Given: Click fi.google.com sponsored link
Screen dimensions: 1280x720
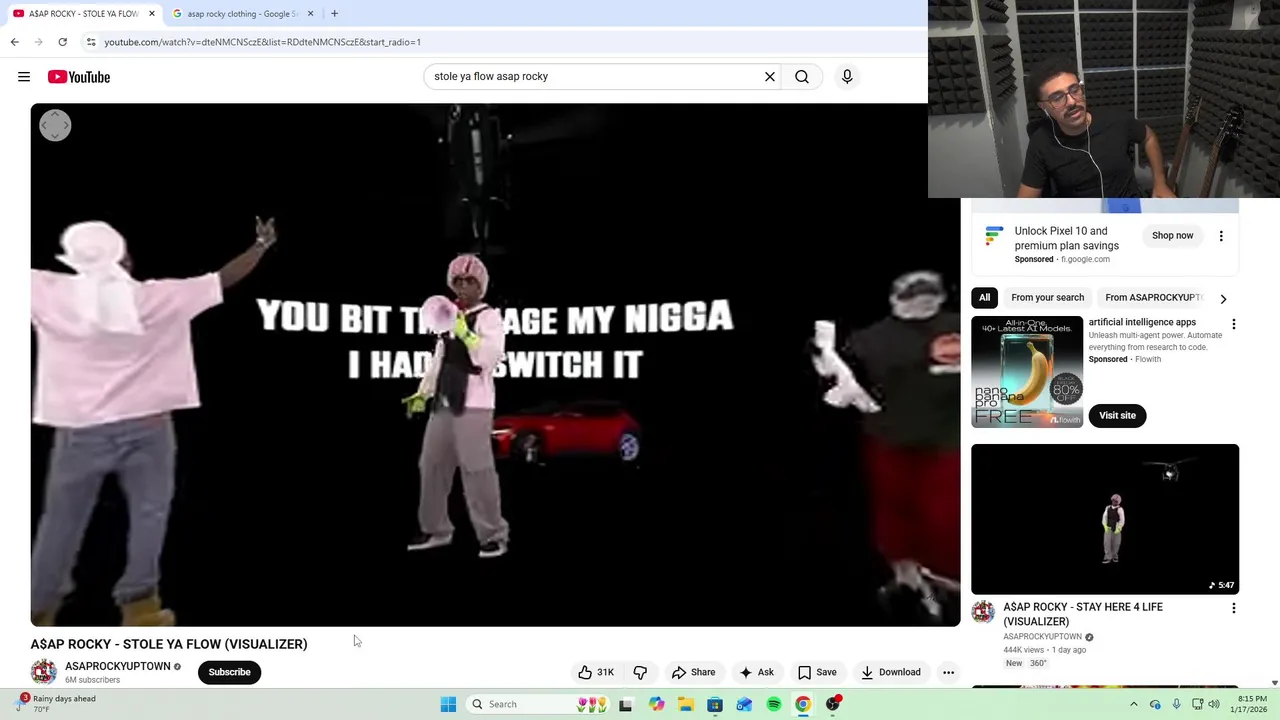Looking at the screenshot, I should 1085,259.
